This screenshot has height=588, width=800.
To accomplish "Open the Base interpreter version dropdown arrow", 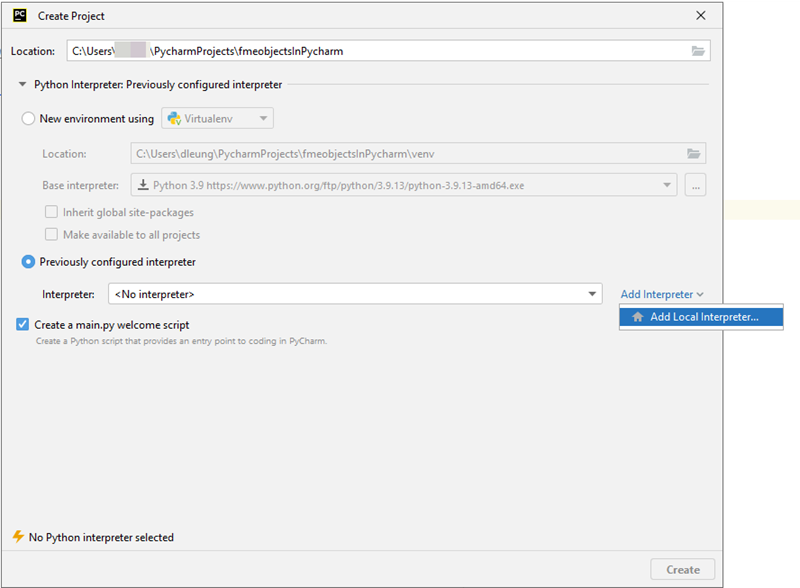I will click(667, 185).
